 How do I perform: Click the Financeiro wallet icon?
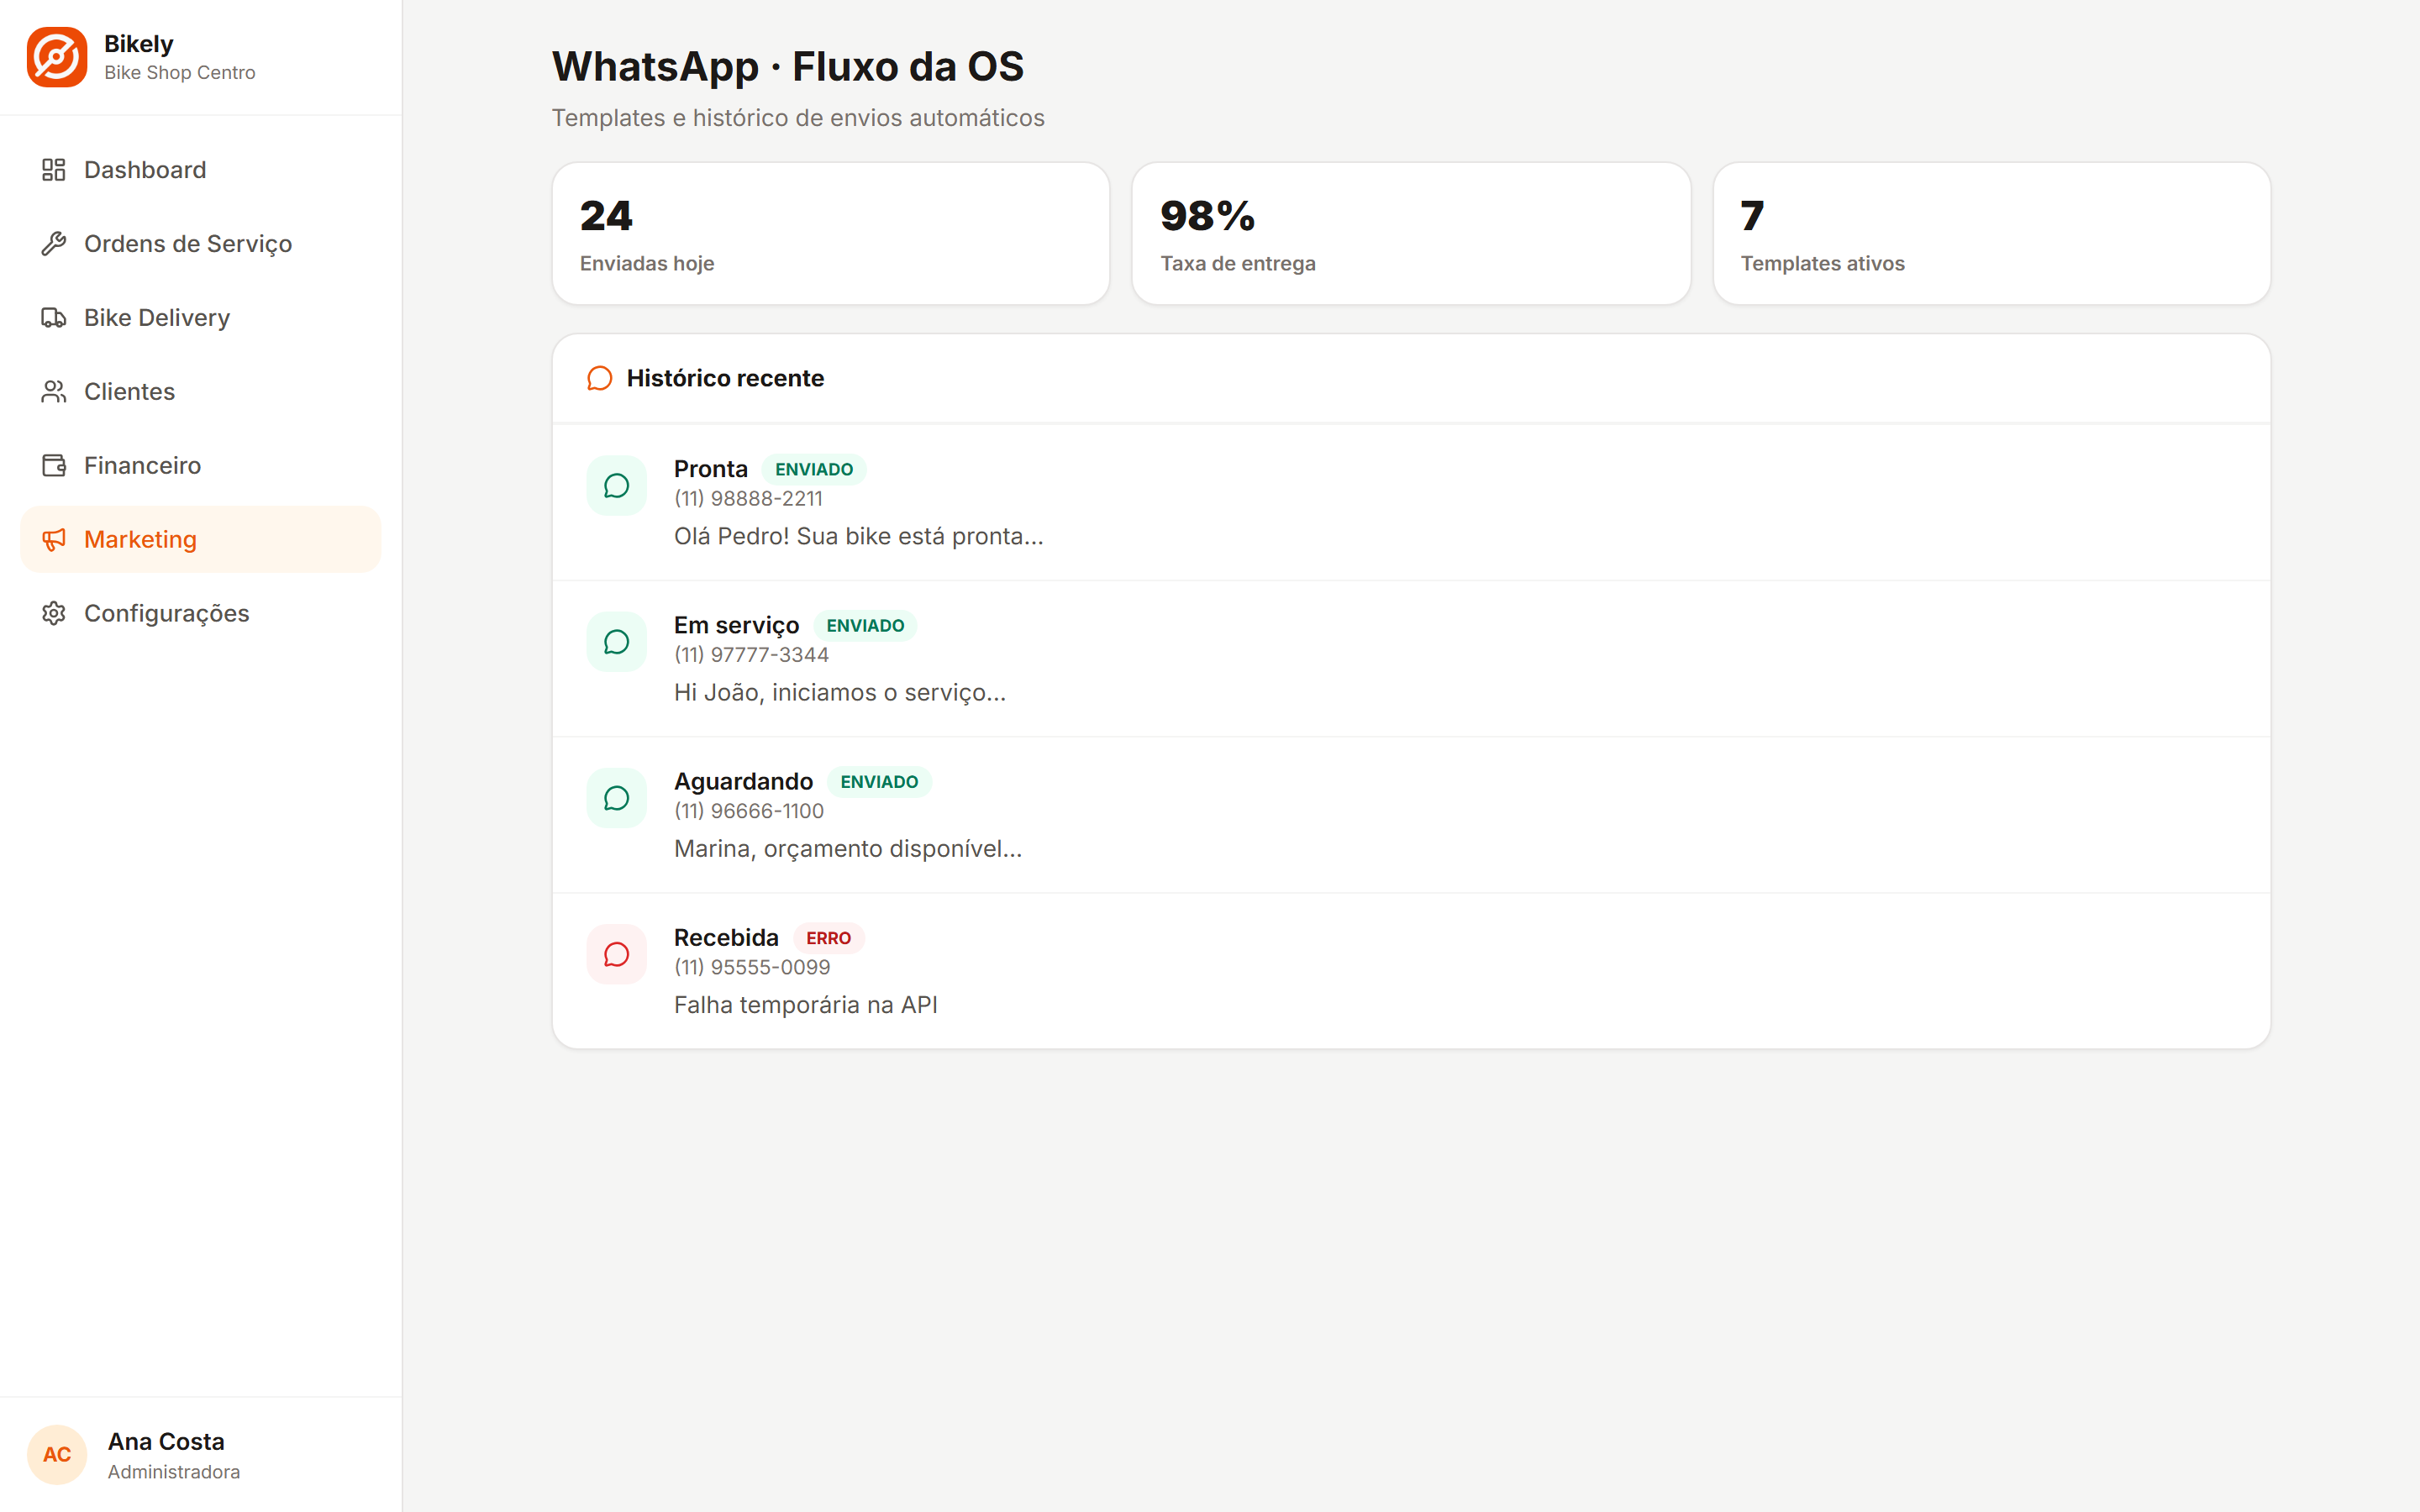(54, 466)
